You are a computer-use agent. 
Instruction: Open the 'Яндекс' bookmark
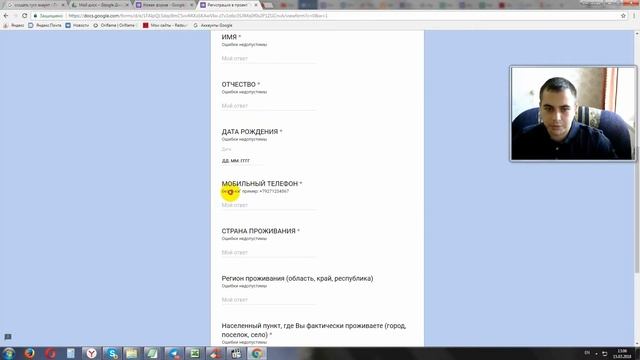pyautogui.click(x=14, y=25)
